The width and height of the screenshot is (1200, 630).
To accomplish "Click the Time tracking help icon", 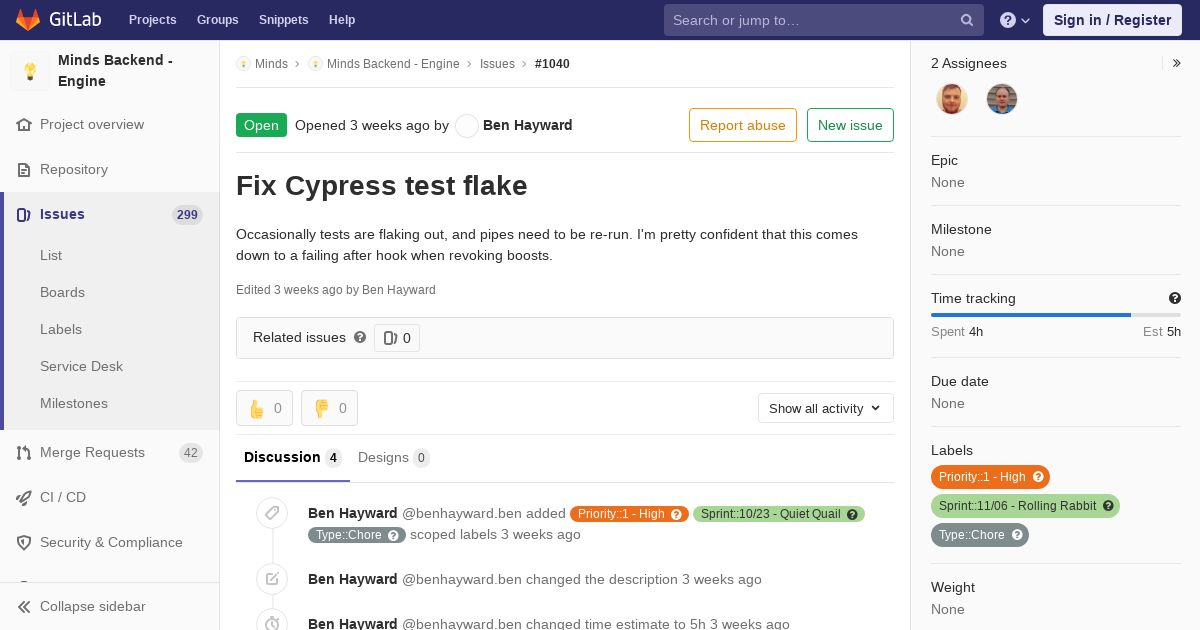I will tap(1175, 298).
